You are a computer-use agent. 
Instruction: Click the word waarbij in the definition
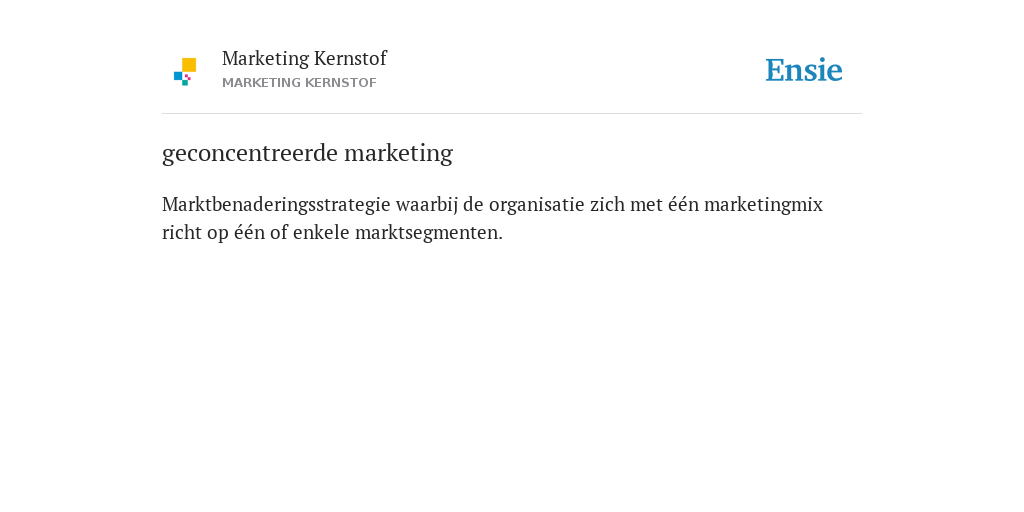[x=427, y=205]
